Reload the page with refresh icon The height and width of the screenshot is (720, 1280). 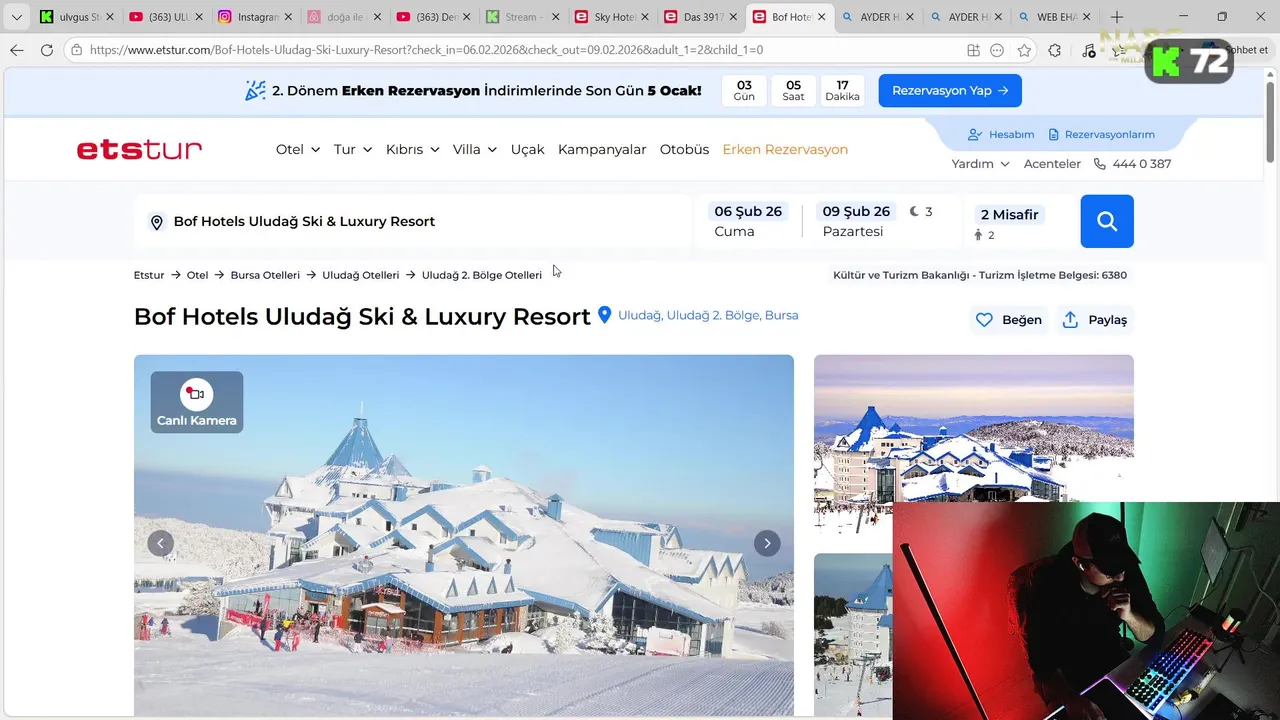click(x=46, y=50)
